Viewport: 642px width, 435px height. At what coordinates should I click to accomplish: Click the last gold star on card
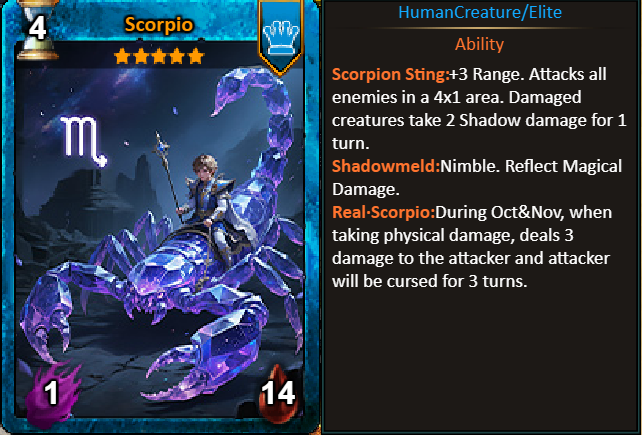click(196, 56)
